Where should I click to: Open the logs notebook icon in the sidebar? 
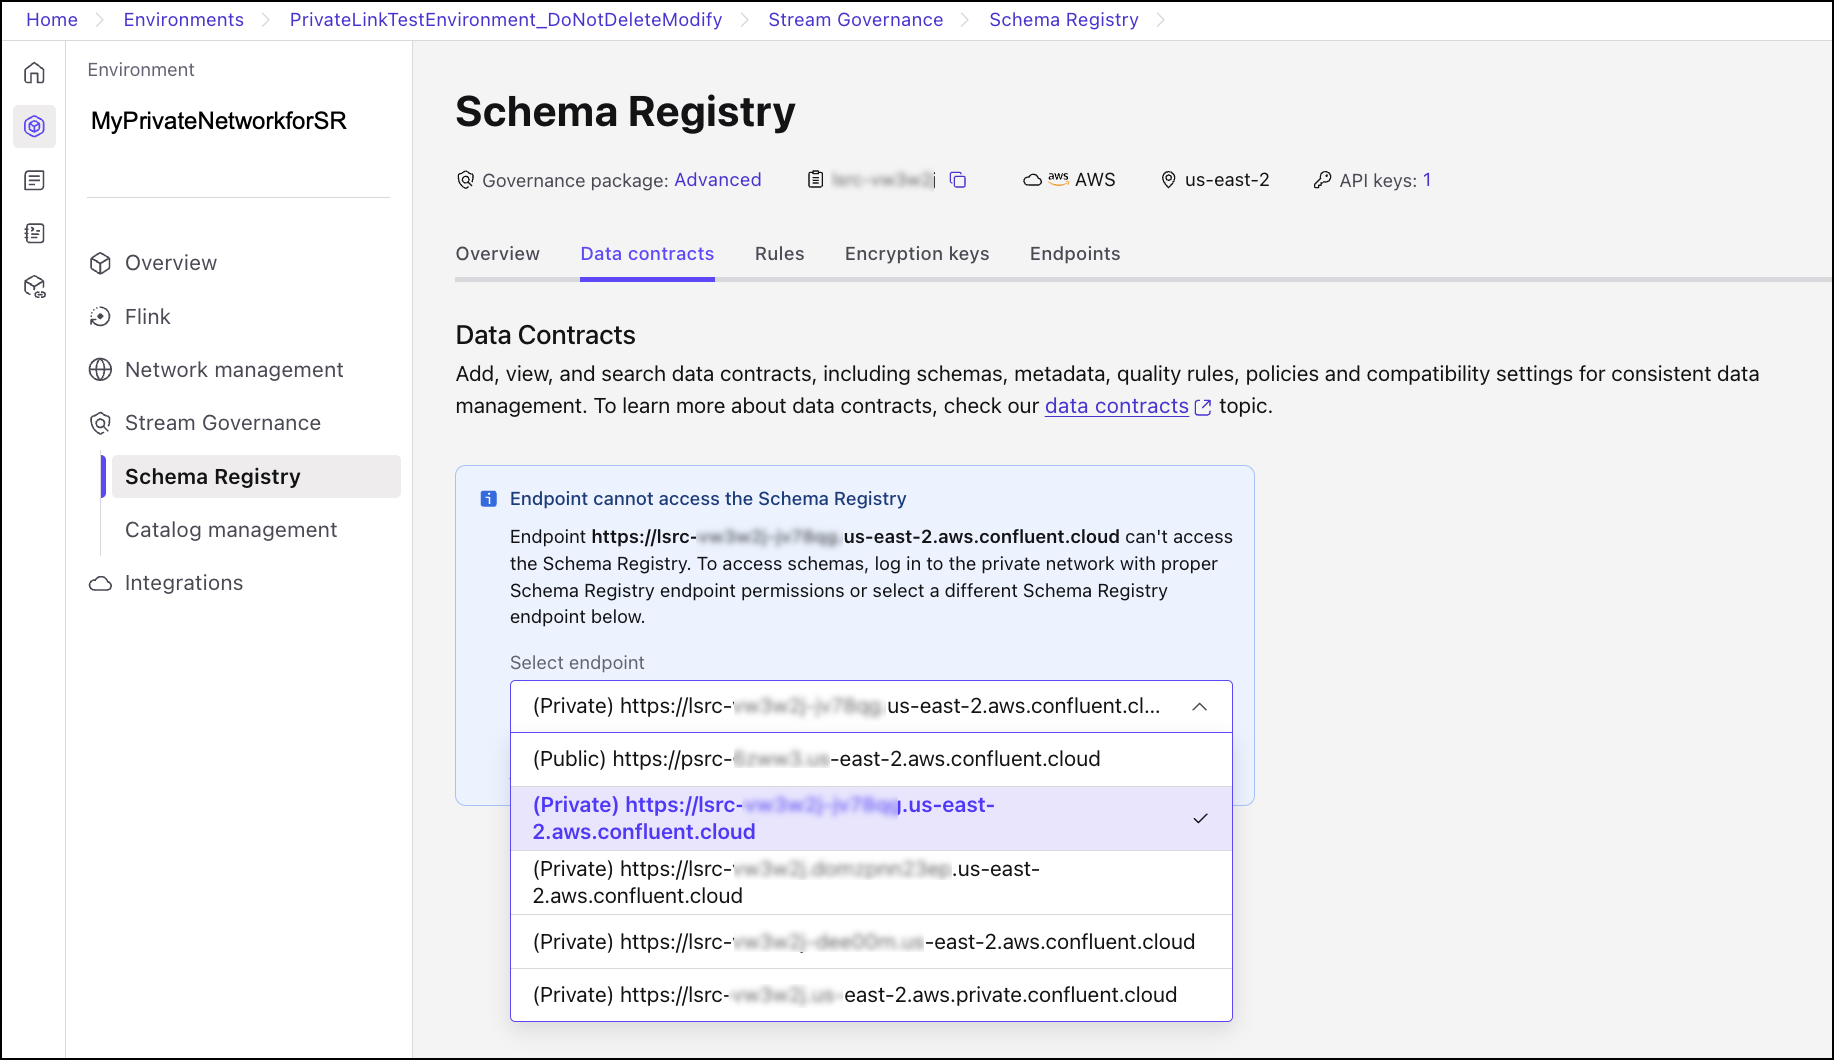click(x=34, y=232)
